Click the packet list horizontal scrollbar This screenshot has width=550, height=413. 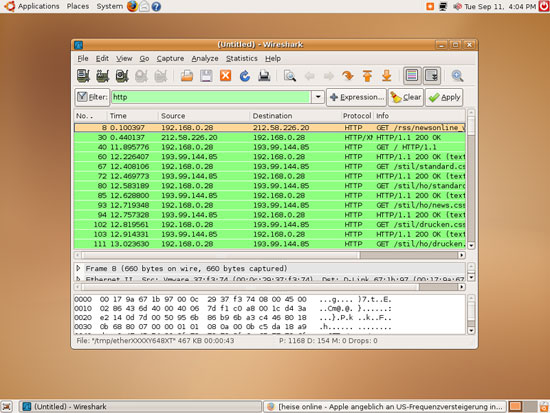269,255
